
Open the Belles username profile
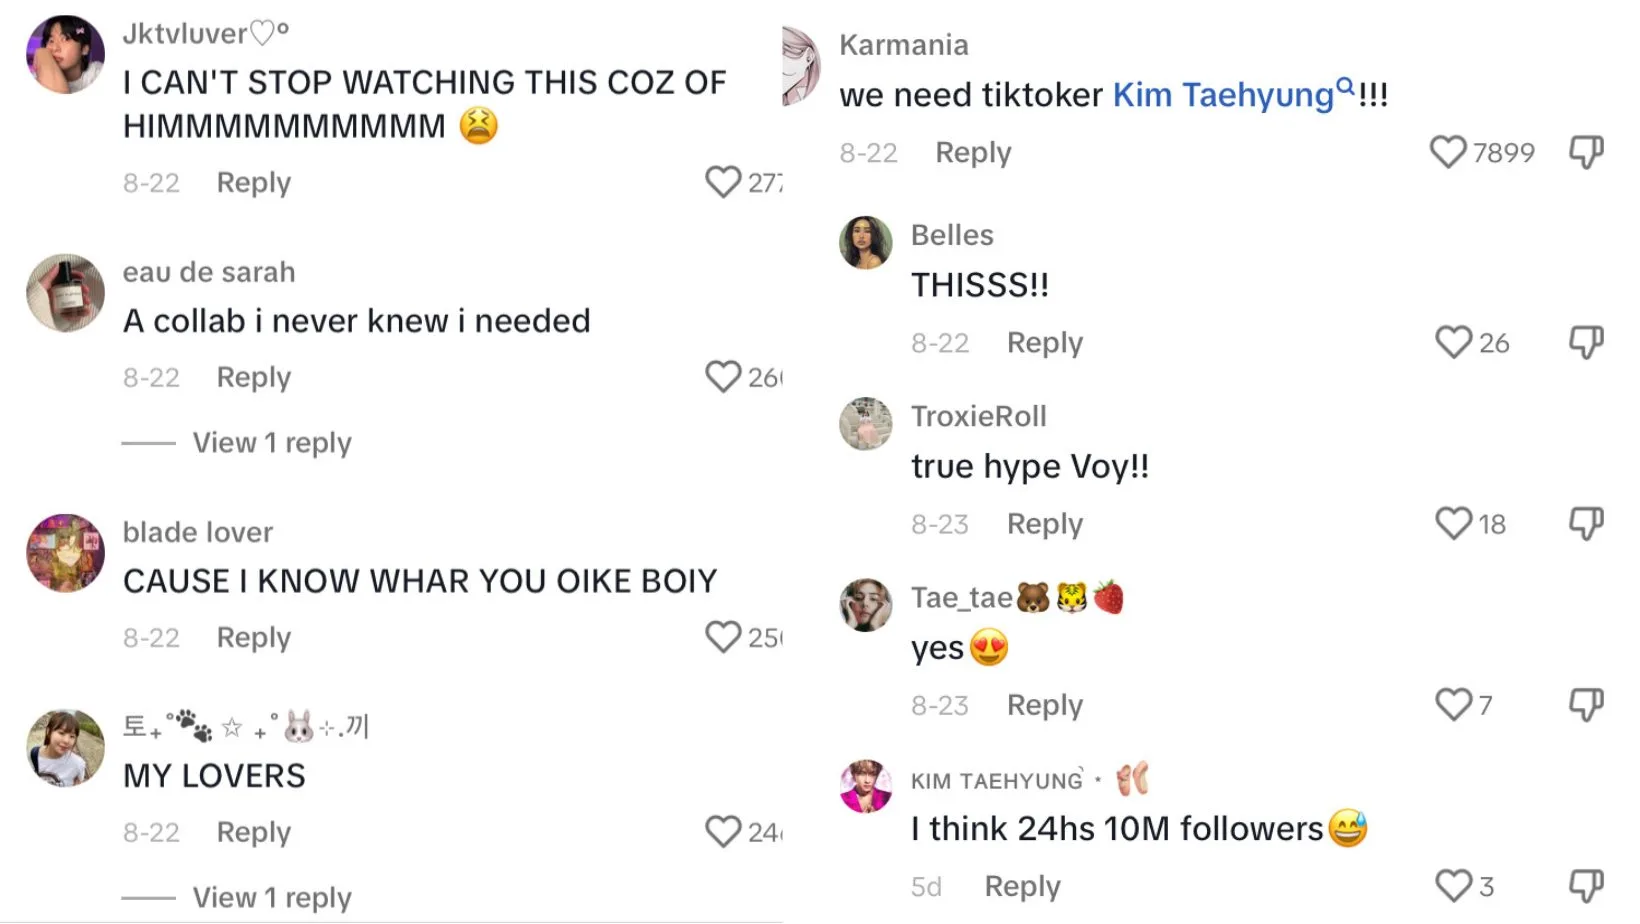952,235
